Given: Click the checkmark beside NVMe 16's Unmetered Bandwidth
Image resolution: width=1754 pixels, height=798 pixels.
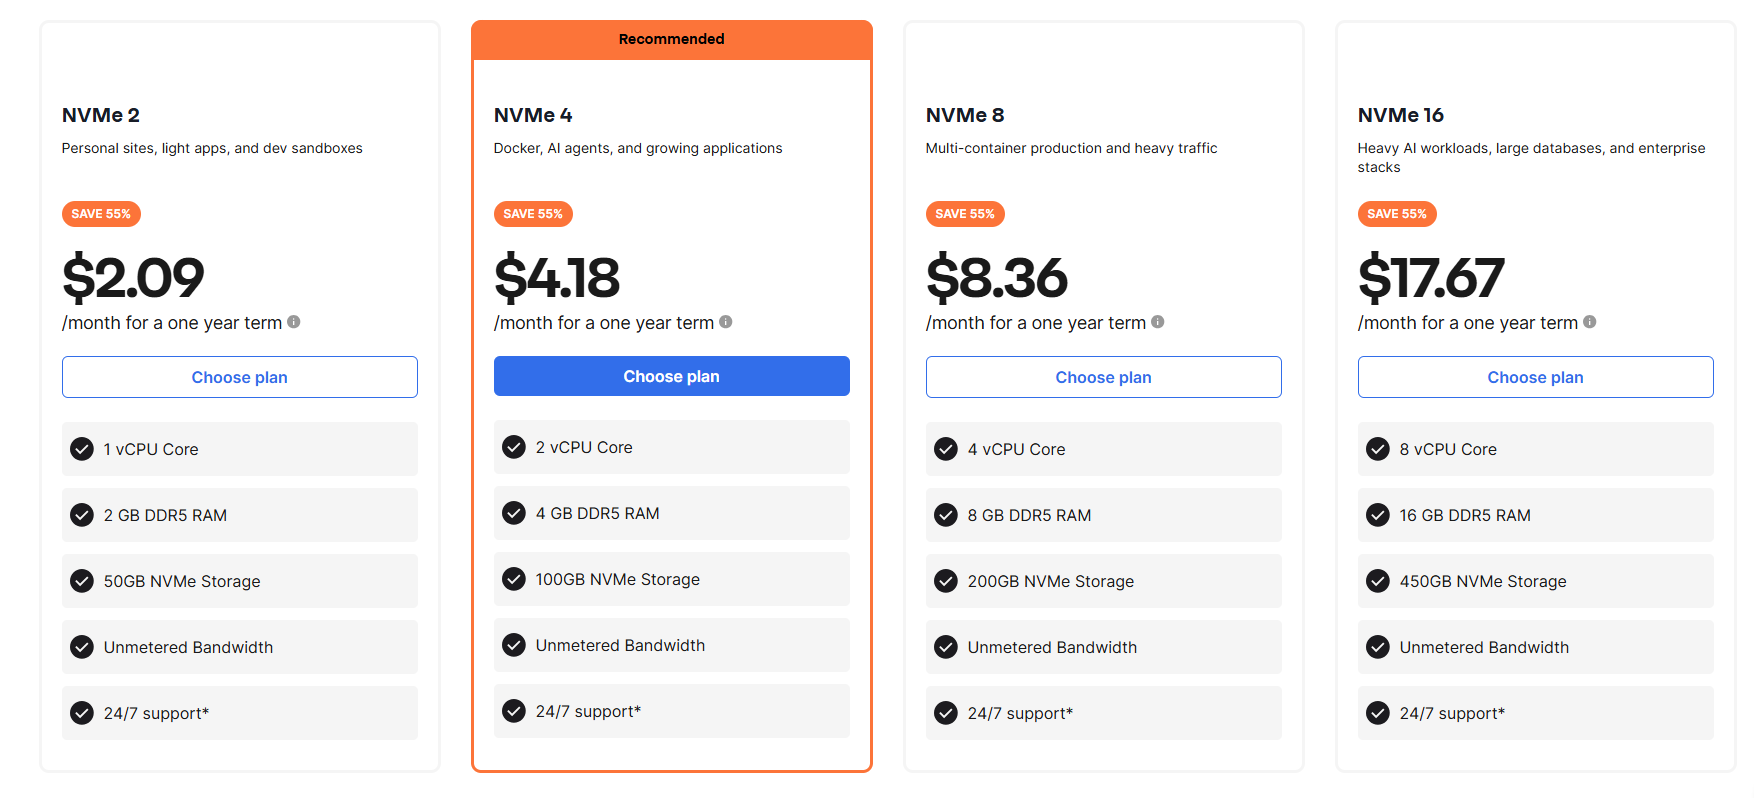Looking at the screenshot, I should [1378, 647].
